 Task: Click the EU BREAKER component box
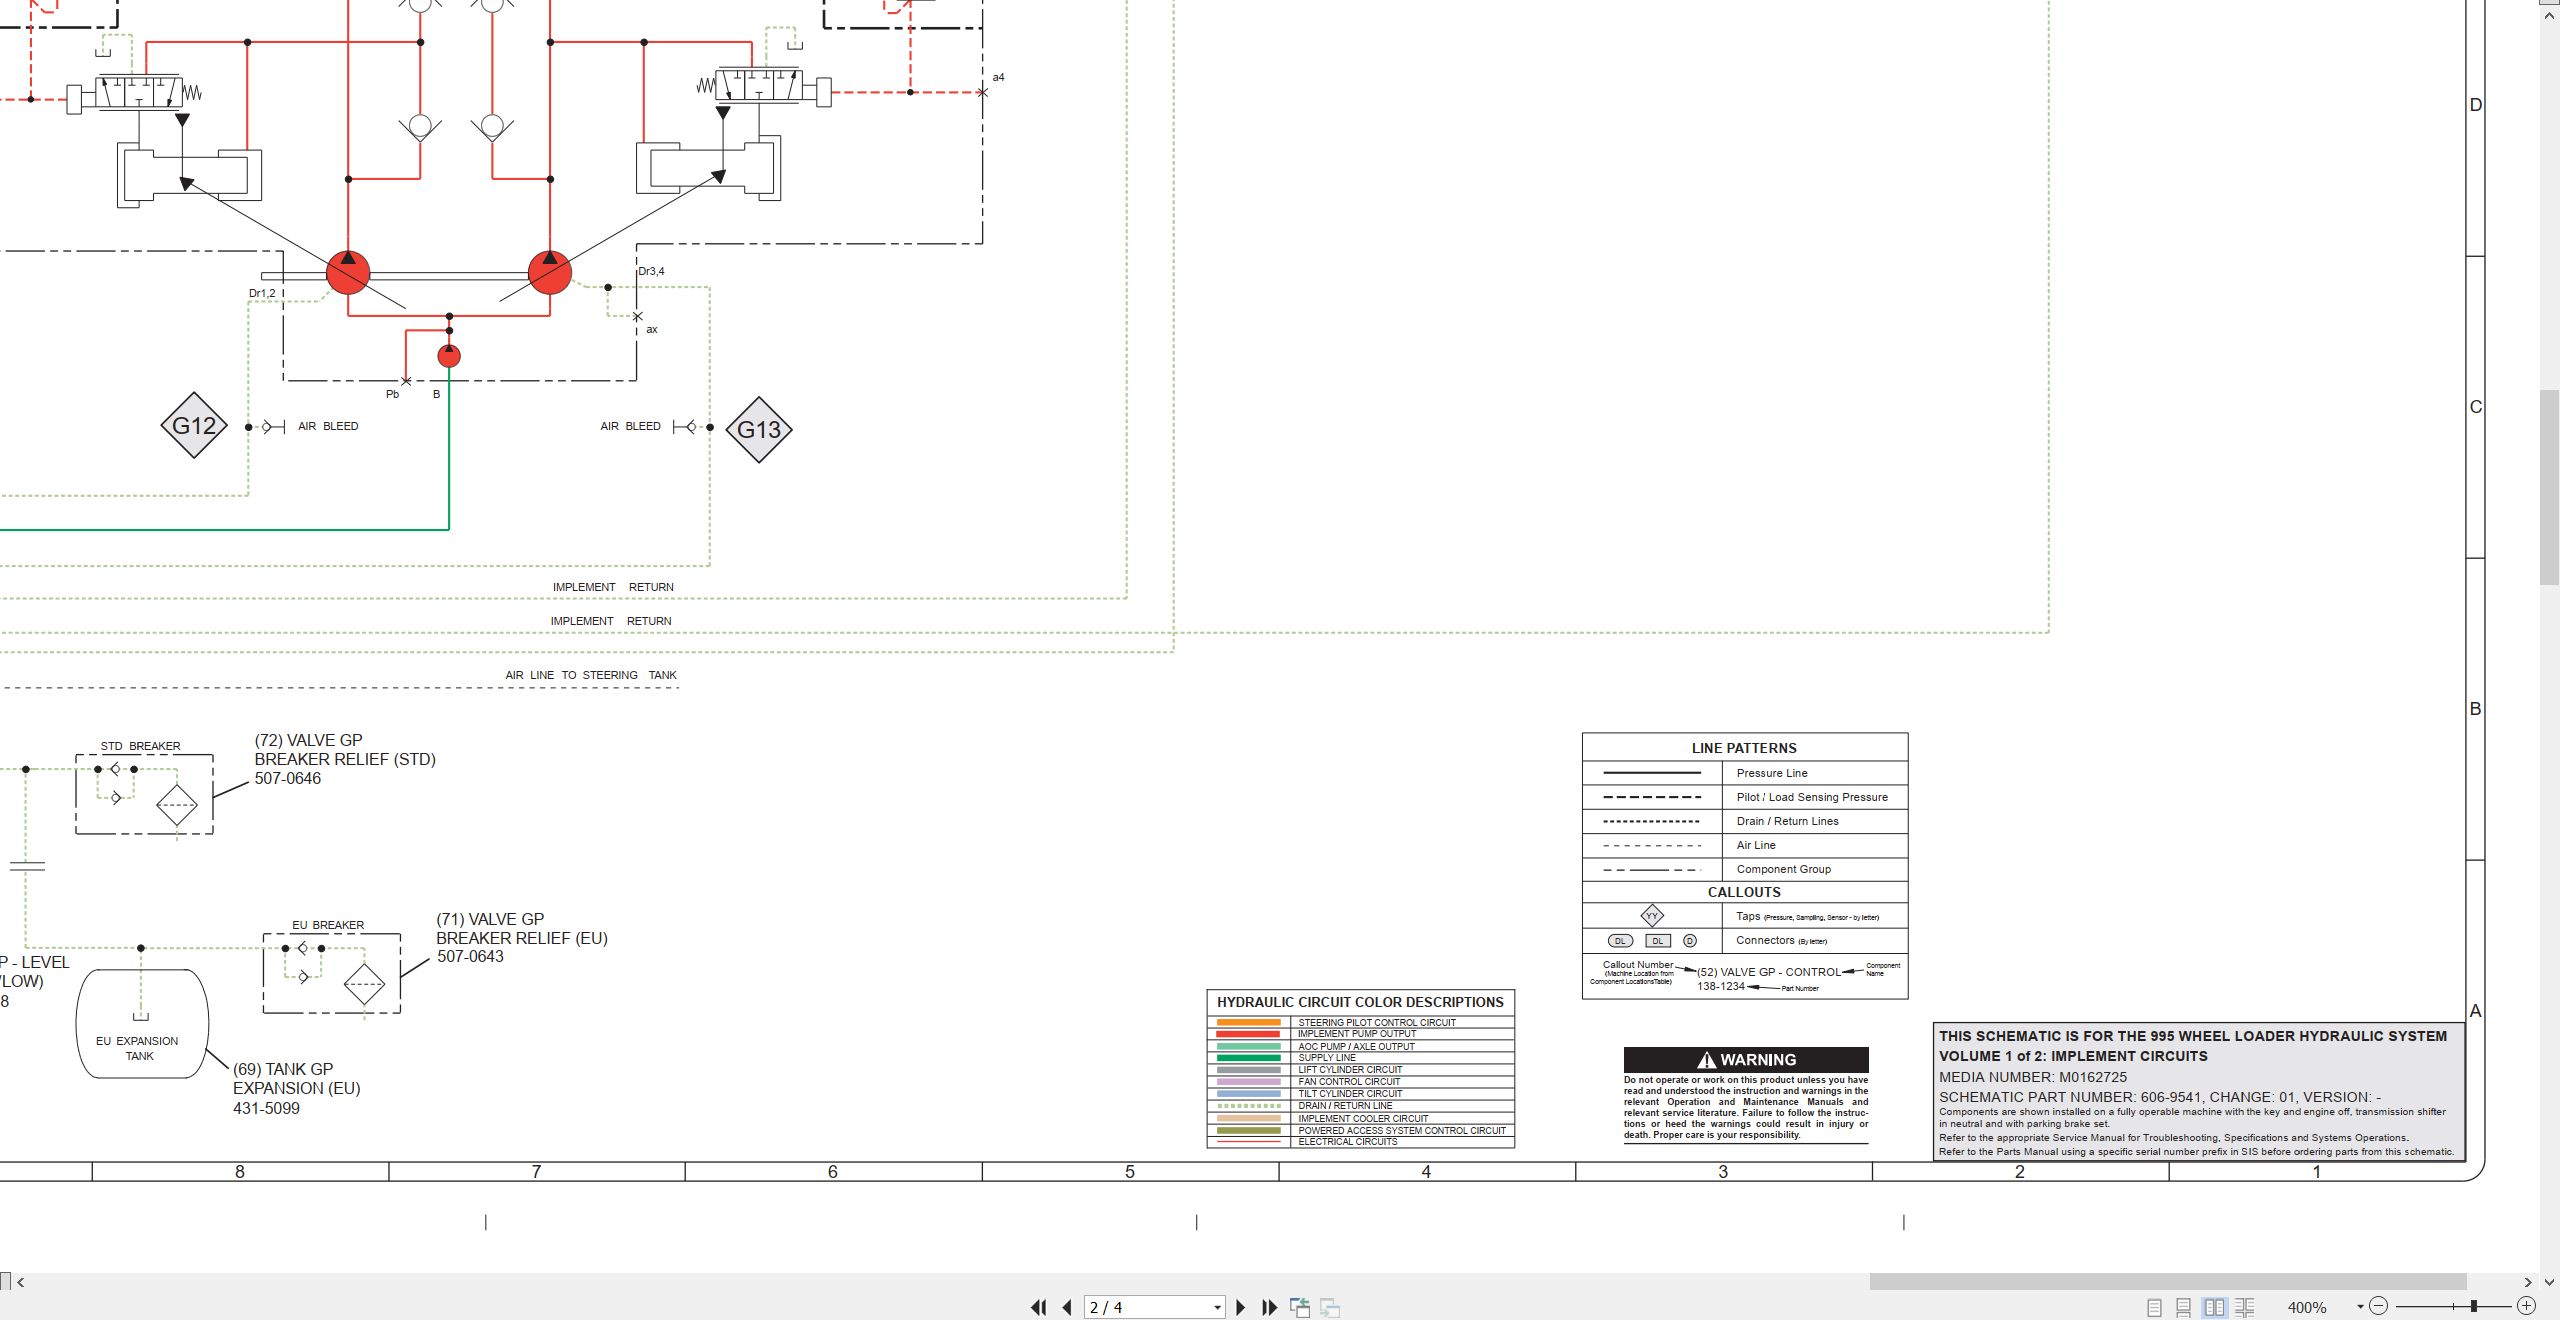click(331, 974)
